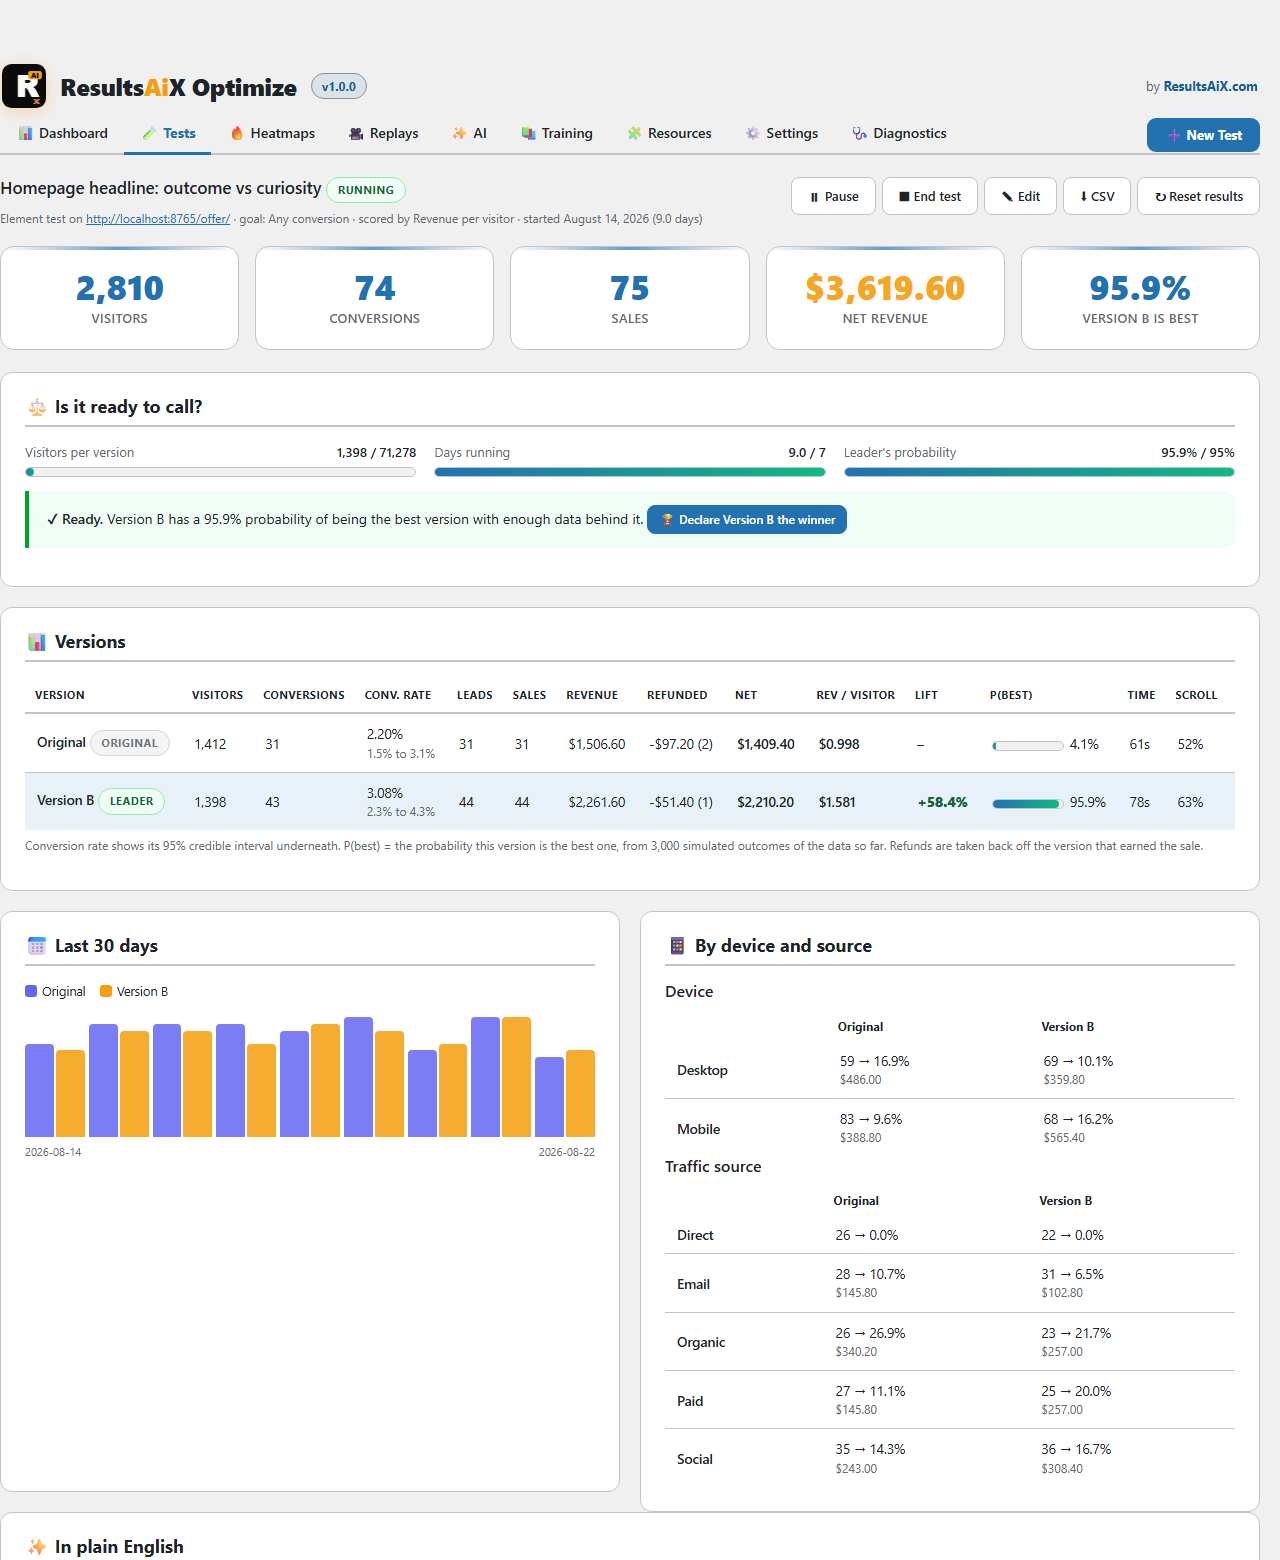Click the Settings gear icon
The image size is (1280, 1560).
click(x=752, y=133)
